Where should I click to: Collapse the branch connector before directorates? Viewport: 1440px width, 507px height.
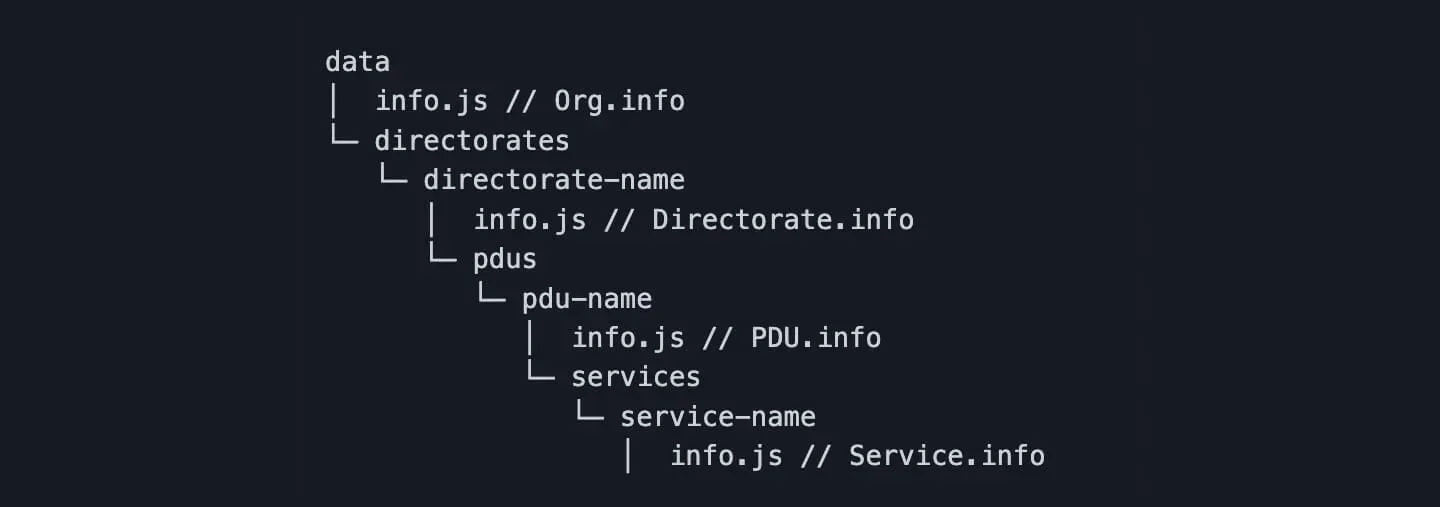coord(342,138)
